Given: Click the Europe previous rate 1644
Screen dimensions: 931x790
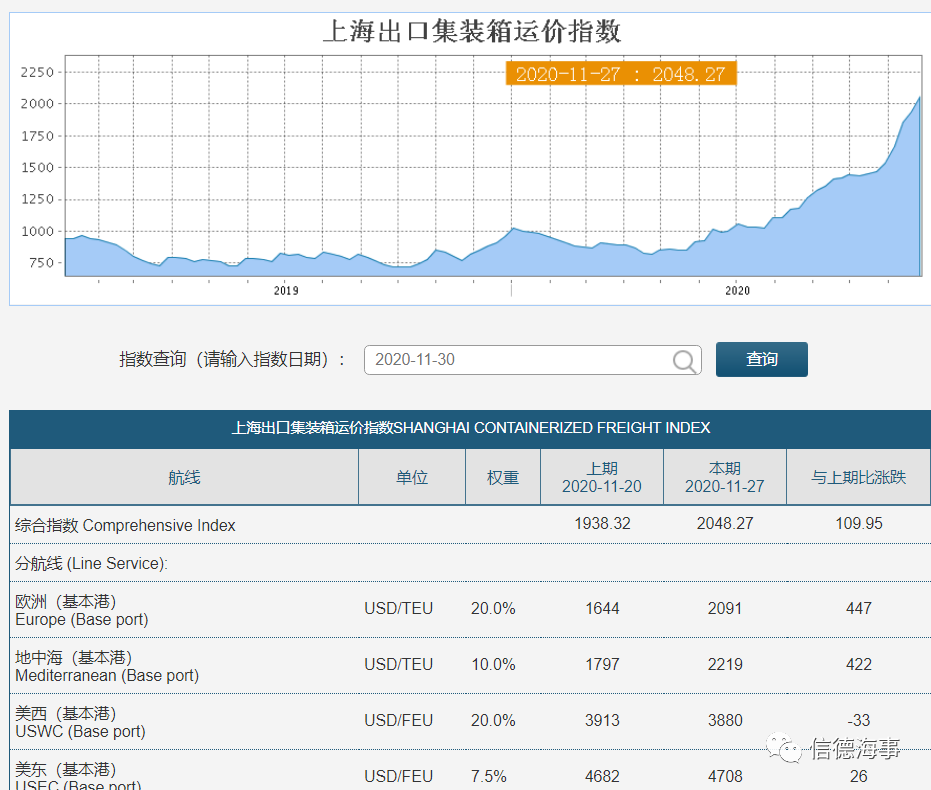Looking at the screenshot, I should tap(603, 608).
